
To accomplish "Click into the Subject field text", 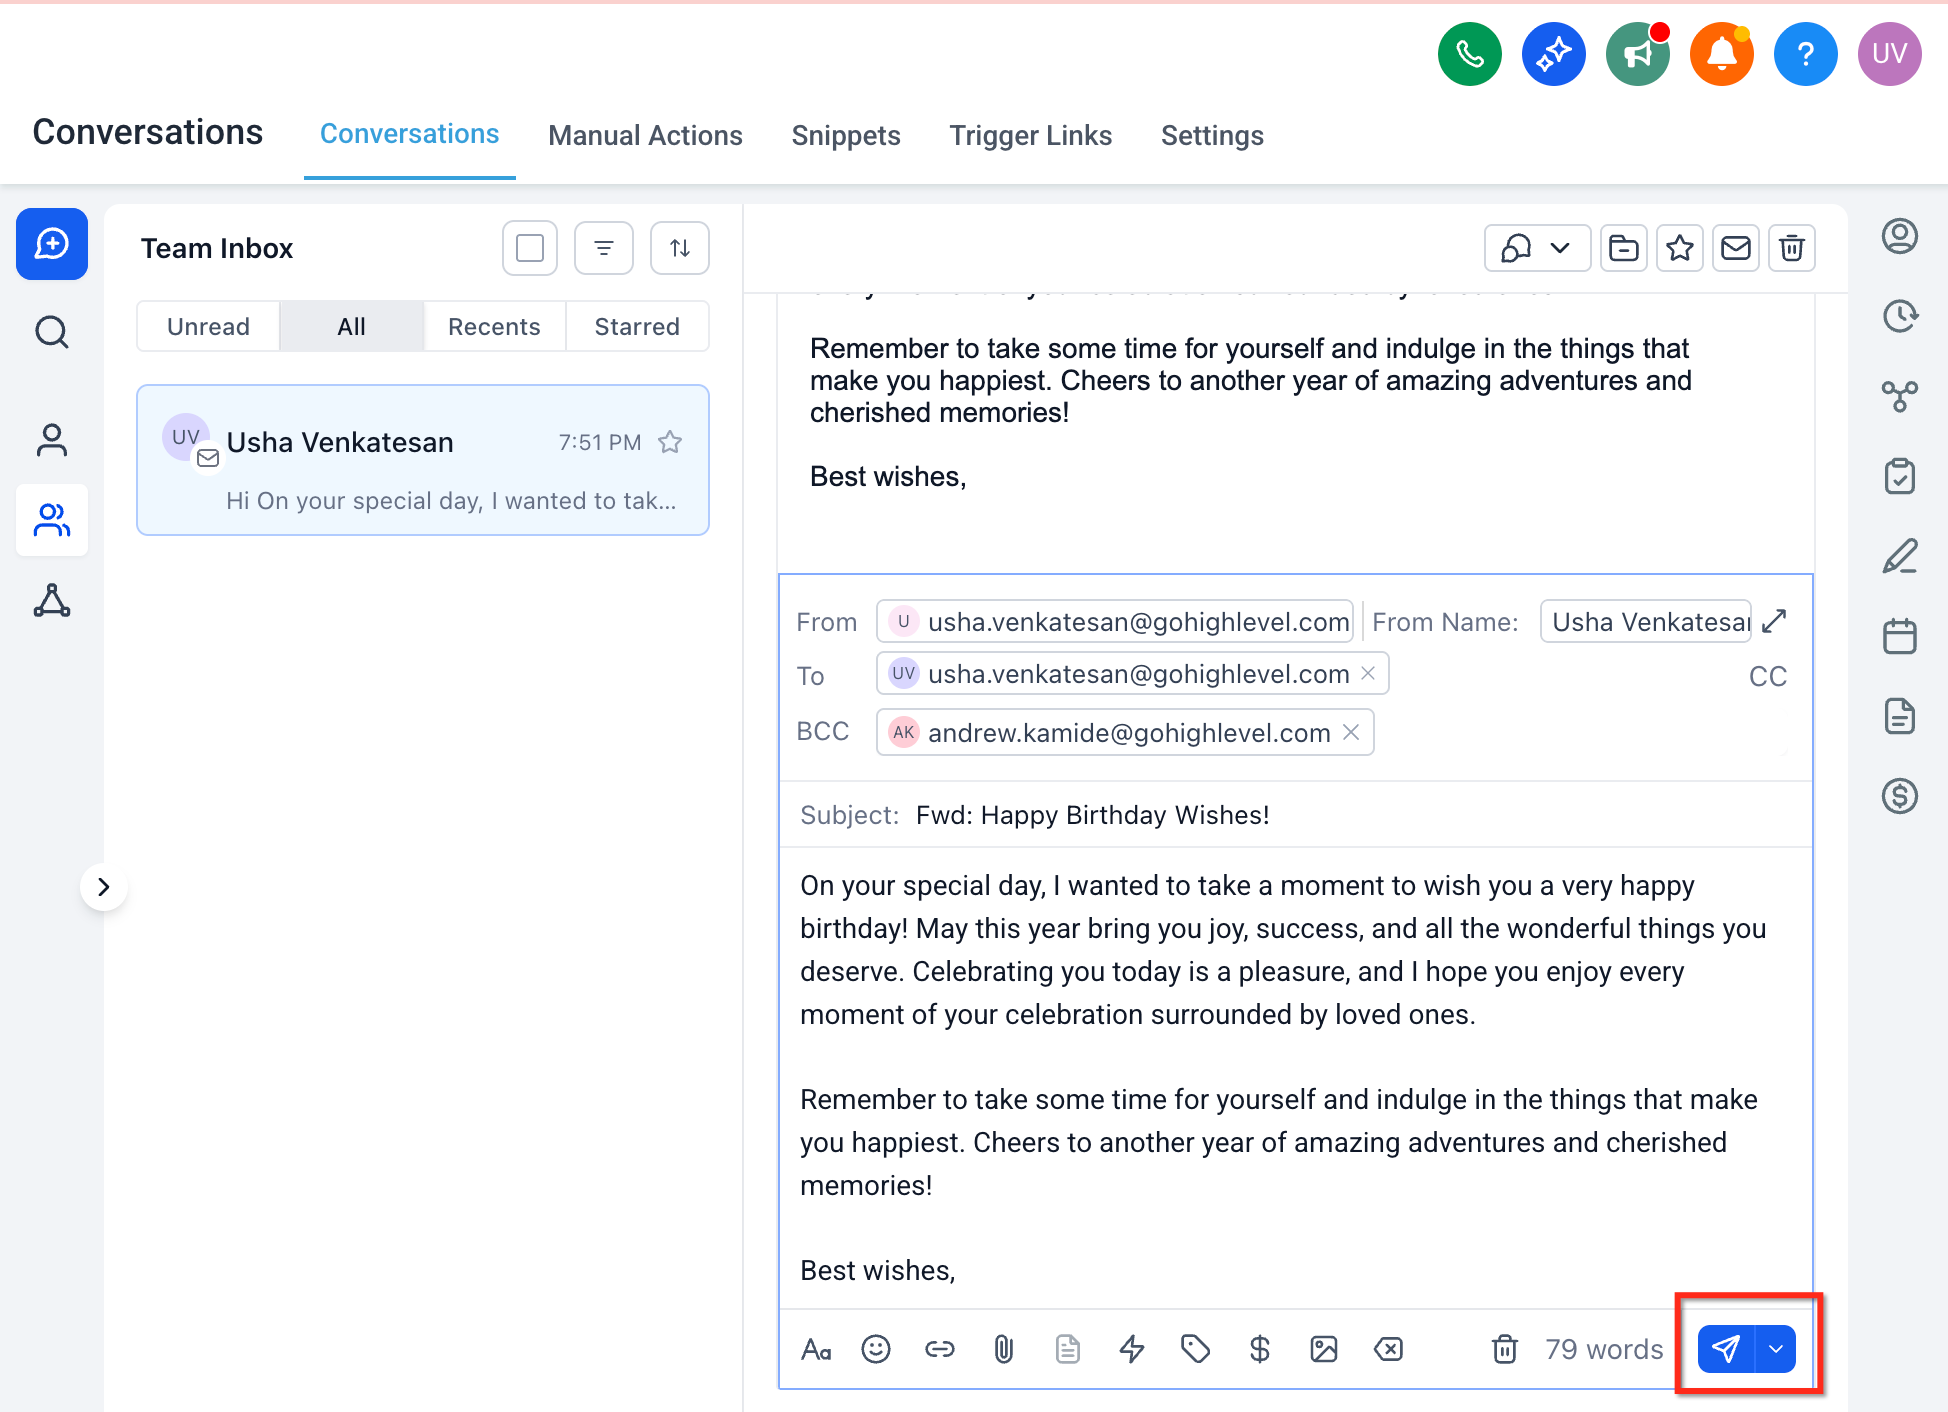I will tap(1092, 815).
